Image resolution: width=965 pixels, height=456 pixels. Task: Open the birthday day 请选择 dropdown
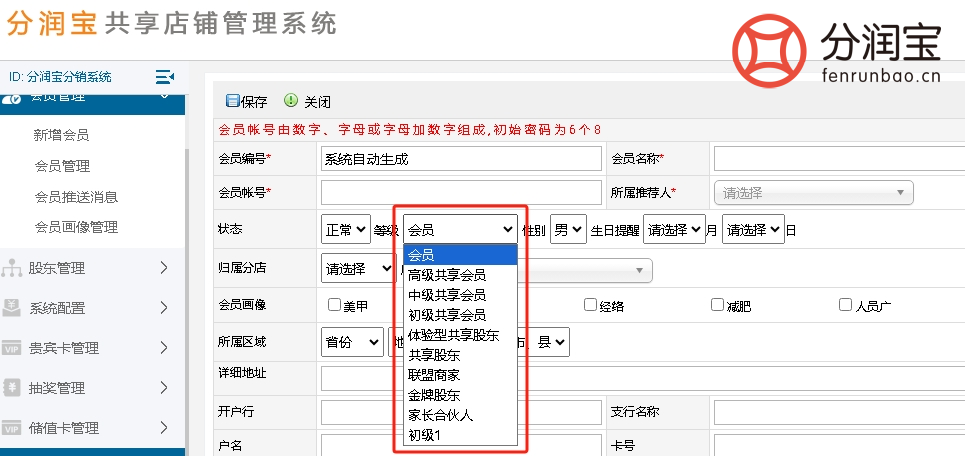753,230
